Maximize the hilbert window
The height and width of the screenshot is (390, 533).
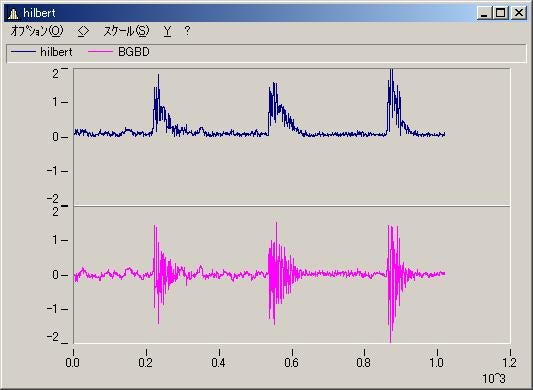(501, 13)
